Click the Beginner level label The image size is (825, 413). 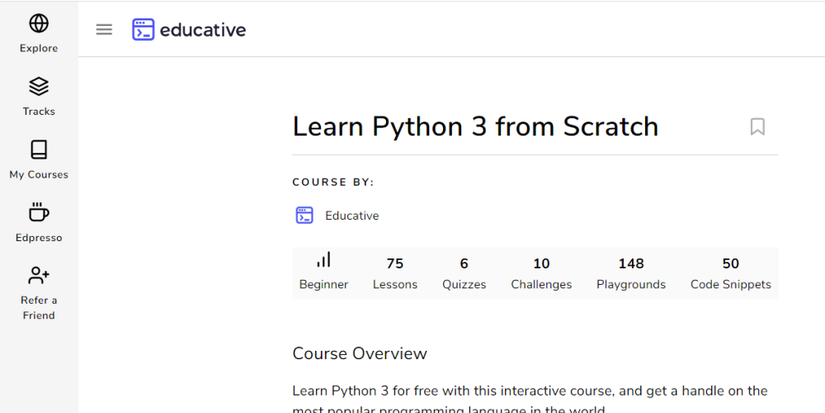coord(324,285)
